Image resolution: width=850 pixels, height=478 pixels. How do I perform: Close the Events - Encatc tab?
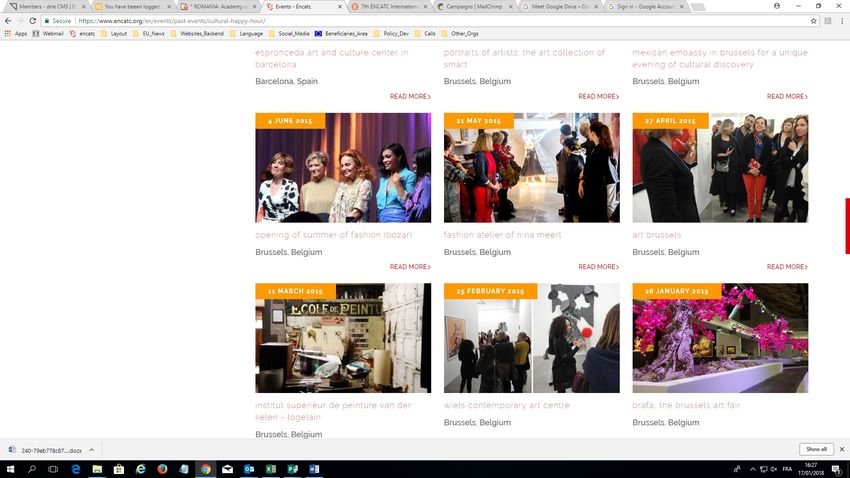pos(340,7)
